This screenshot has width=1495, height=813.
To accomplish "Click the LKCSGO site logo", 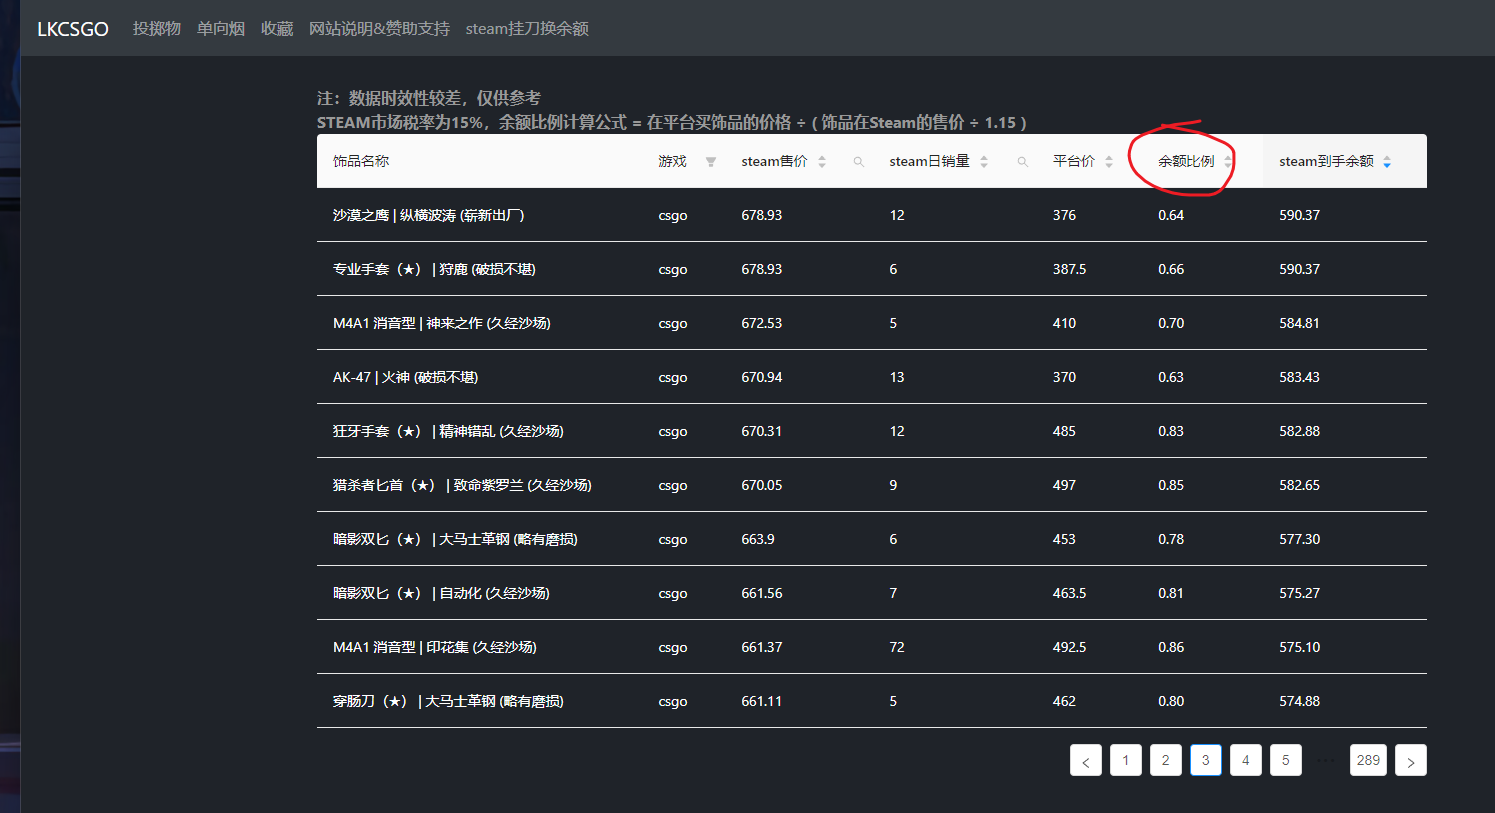I will coord(73,29).
